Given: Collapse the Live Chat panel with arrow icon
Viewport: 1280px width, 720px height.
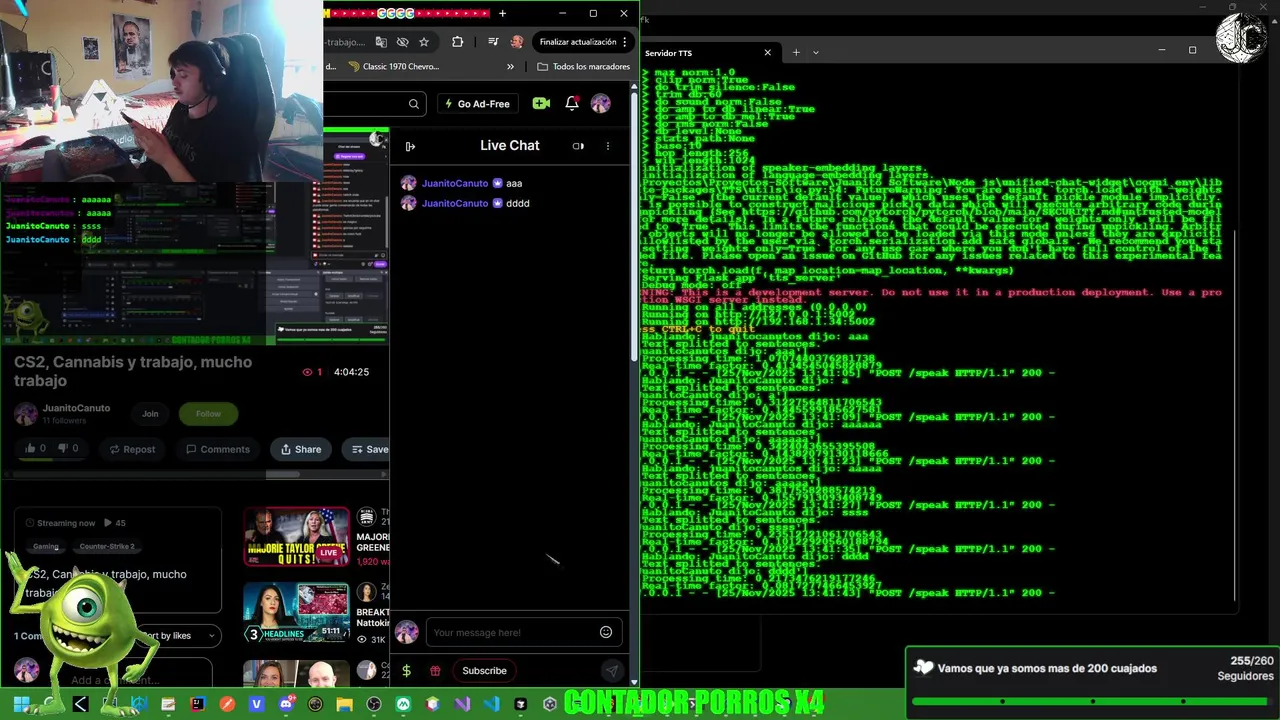Looking at the screenshot, I should [x=410, y=146].
